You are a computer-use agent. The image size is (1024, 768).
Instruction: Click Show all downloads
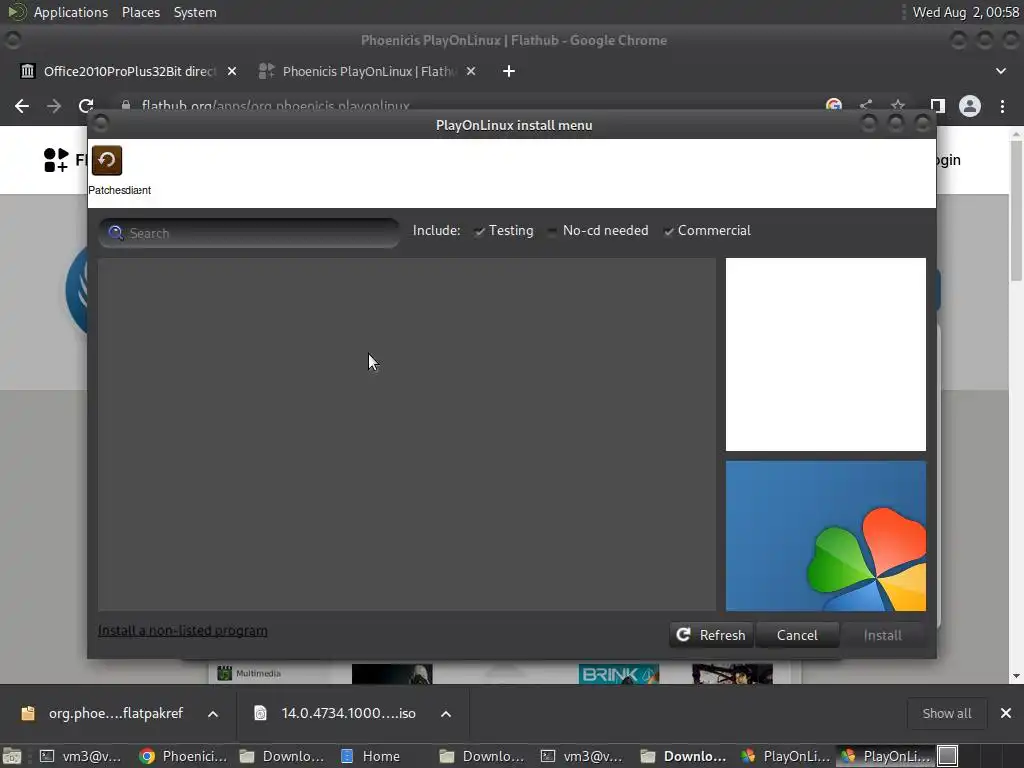click(946, 713)
